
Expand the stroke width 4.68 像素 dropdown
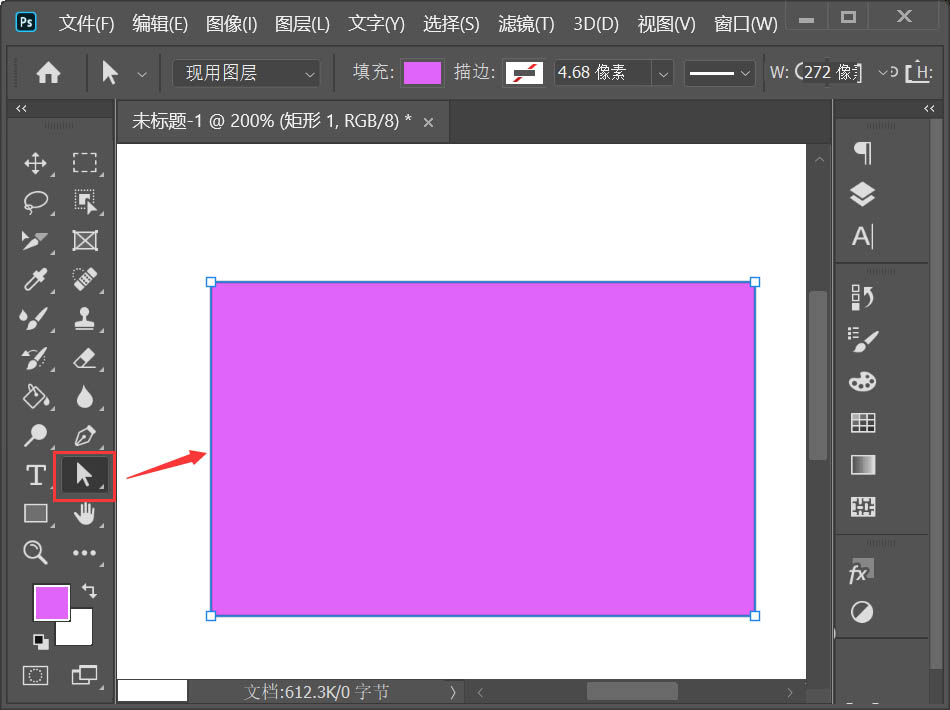click(x=662, y=72)
